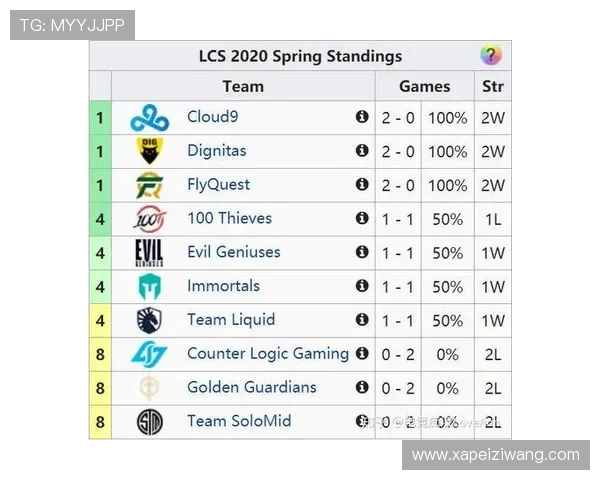This screenshot has width=600, height=480.
Task: Open the Team SoloMid link
Action: [x=239, y=421]
